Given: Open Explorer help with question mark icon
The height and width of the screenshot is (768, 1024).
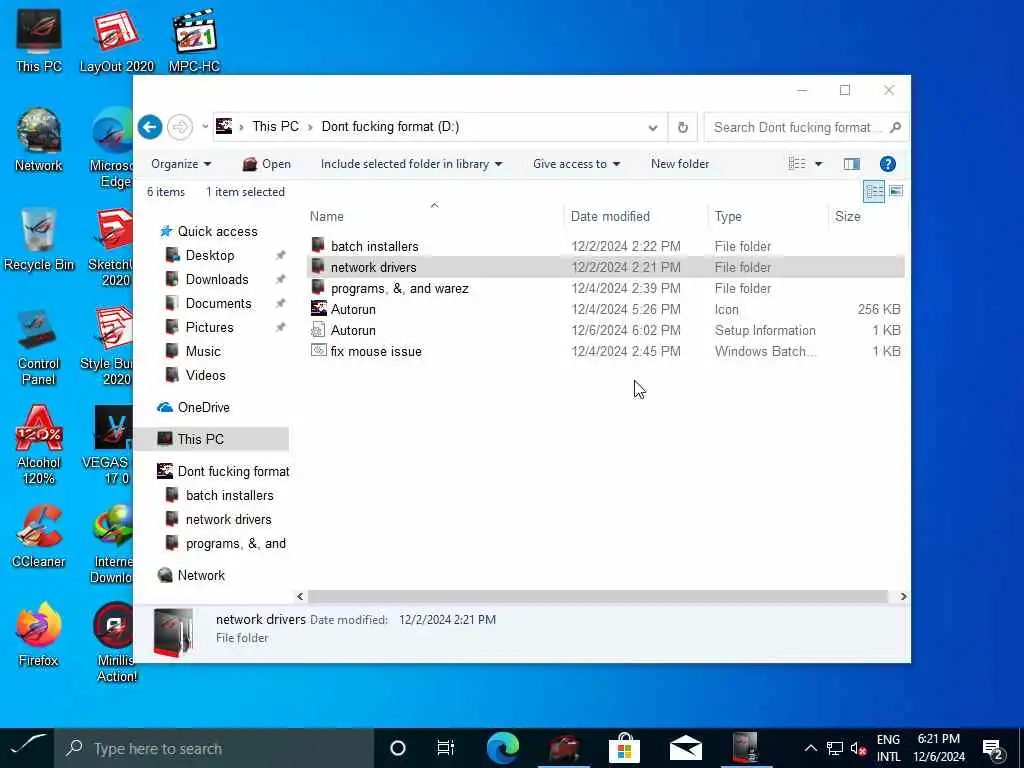Looking at the screenshot, I should 887,164.
